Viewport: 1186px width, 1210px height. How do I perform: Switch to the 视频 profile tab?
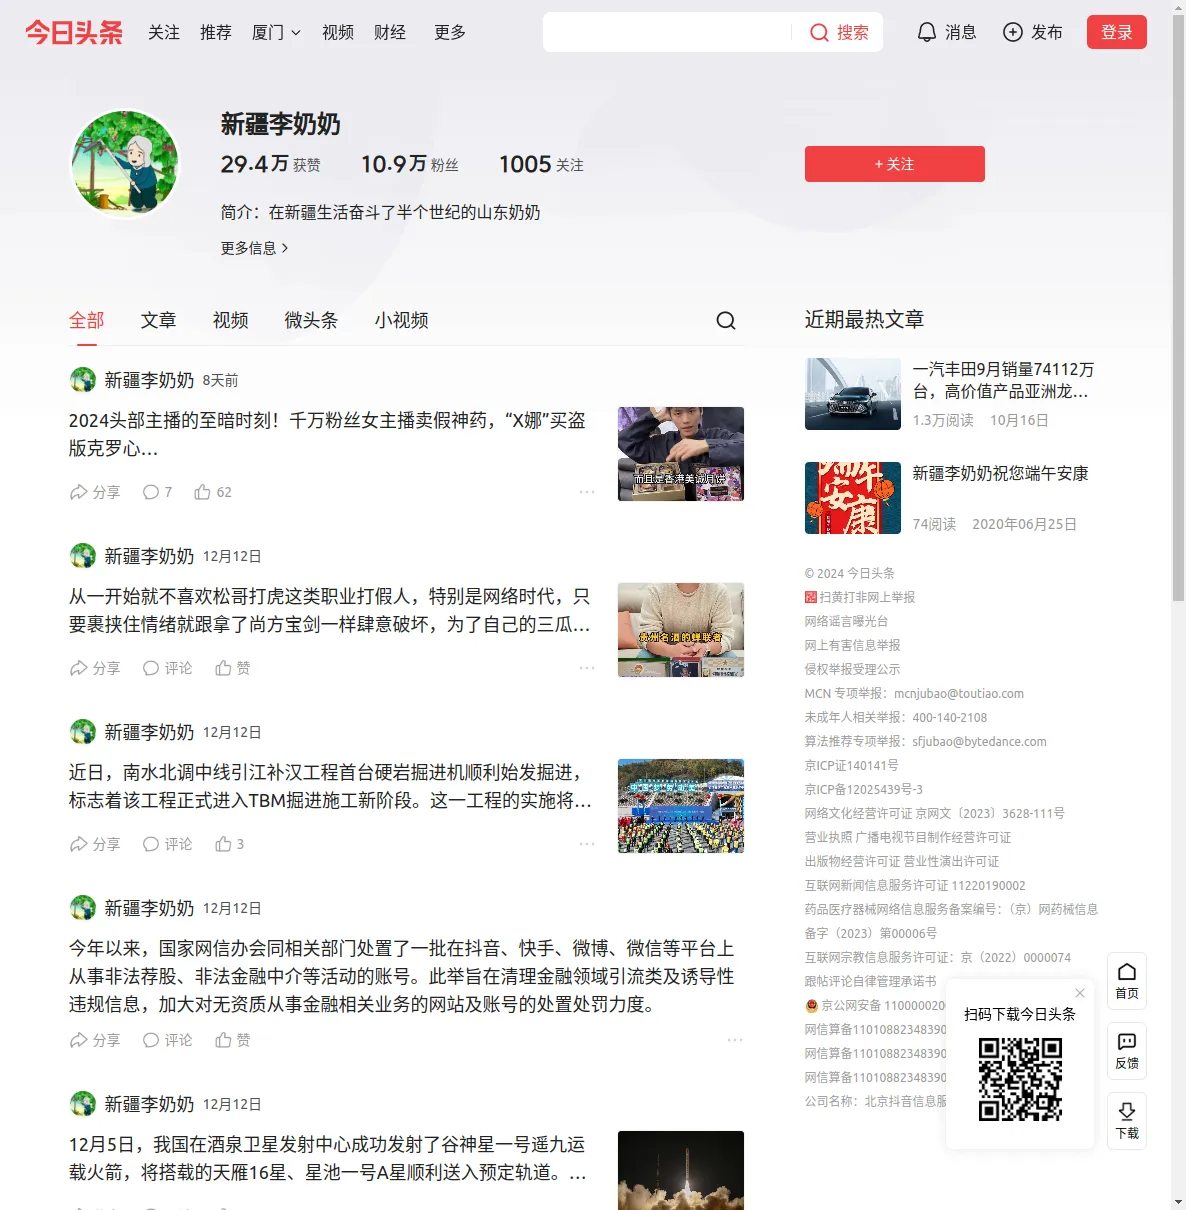point(230,320)
